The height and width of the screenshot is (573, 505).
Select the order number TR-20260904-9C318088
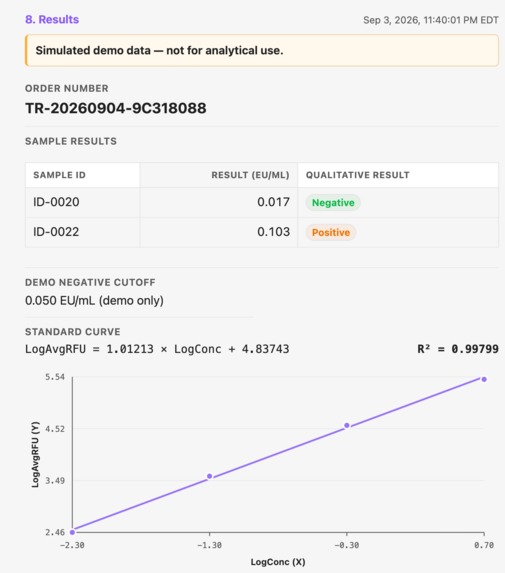pyautogui.click(x=116, y=108)
